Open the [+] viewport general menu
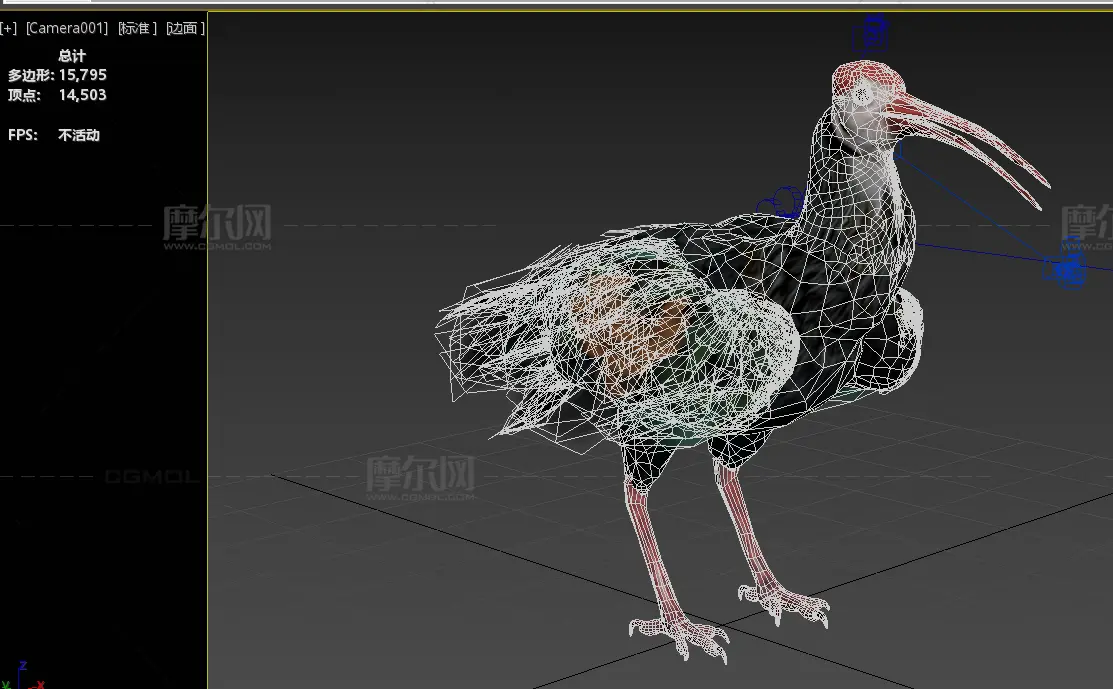The height and width of the screenshot is (689, 1113). coord(9,28)
